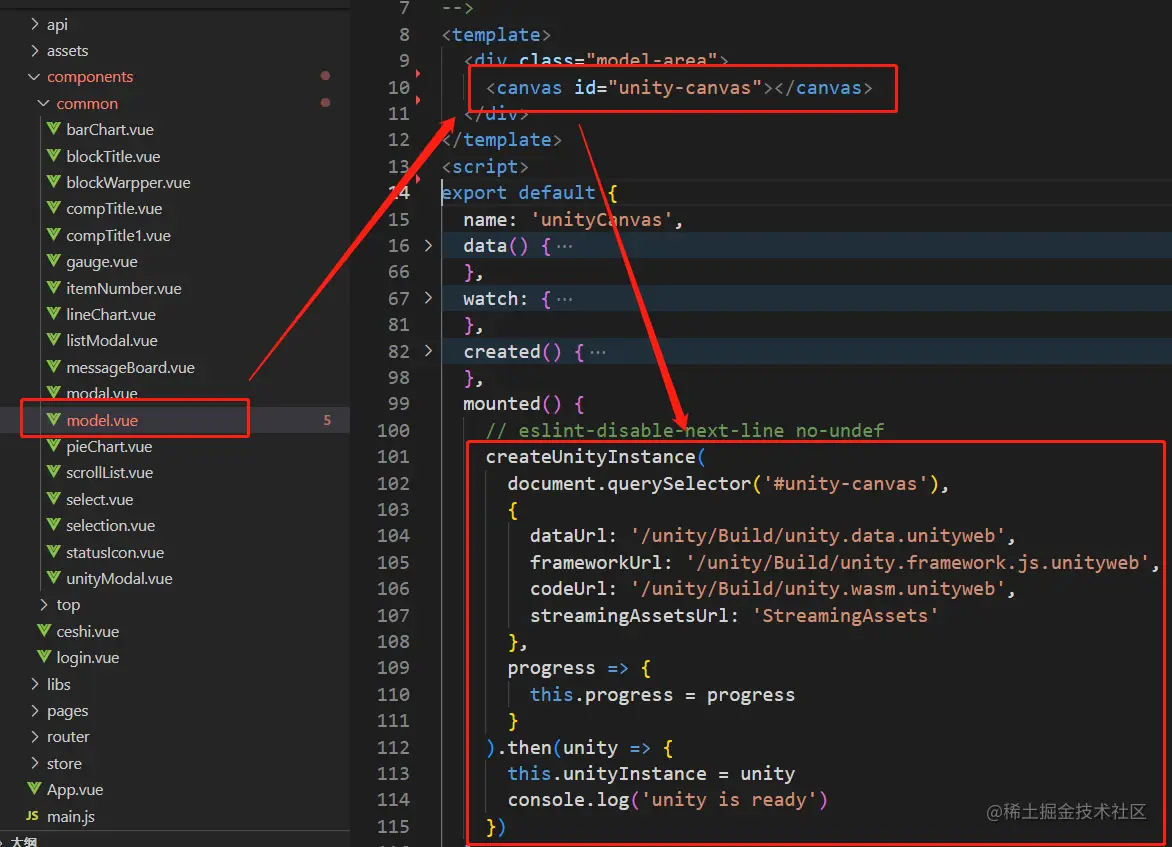Open gauge.vue file
This screenshot has height=847, width=1172.
[102, 262]
